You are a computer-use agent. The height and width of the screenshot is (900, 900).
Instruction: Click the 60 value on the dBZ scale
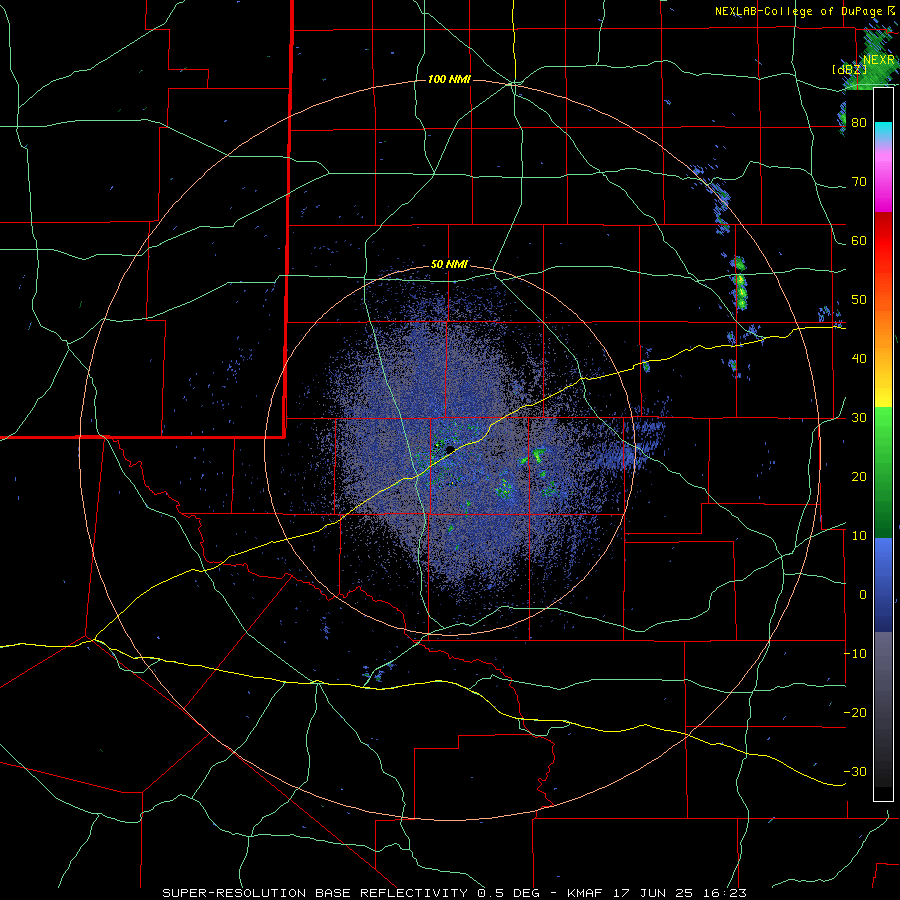pyautogui.click(x=859, y=240)
